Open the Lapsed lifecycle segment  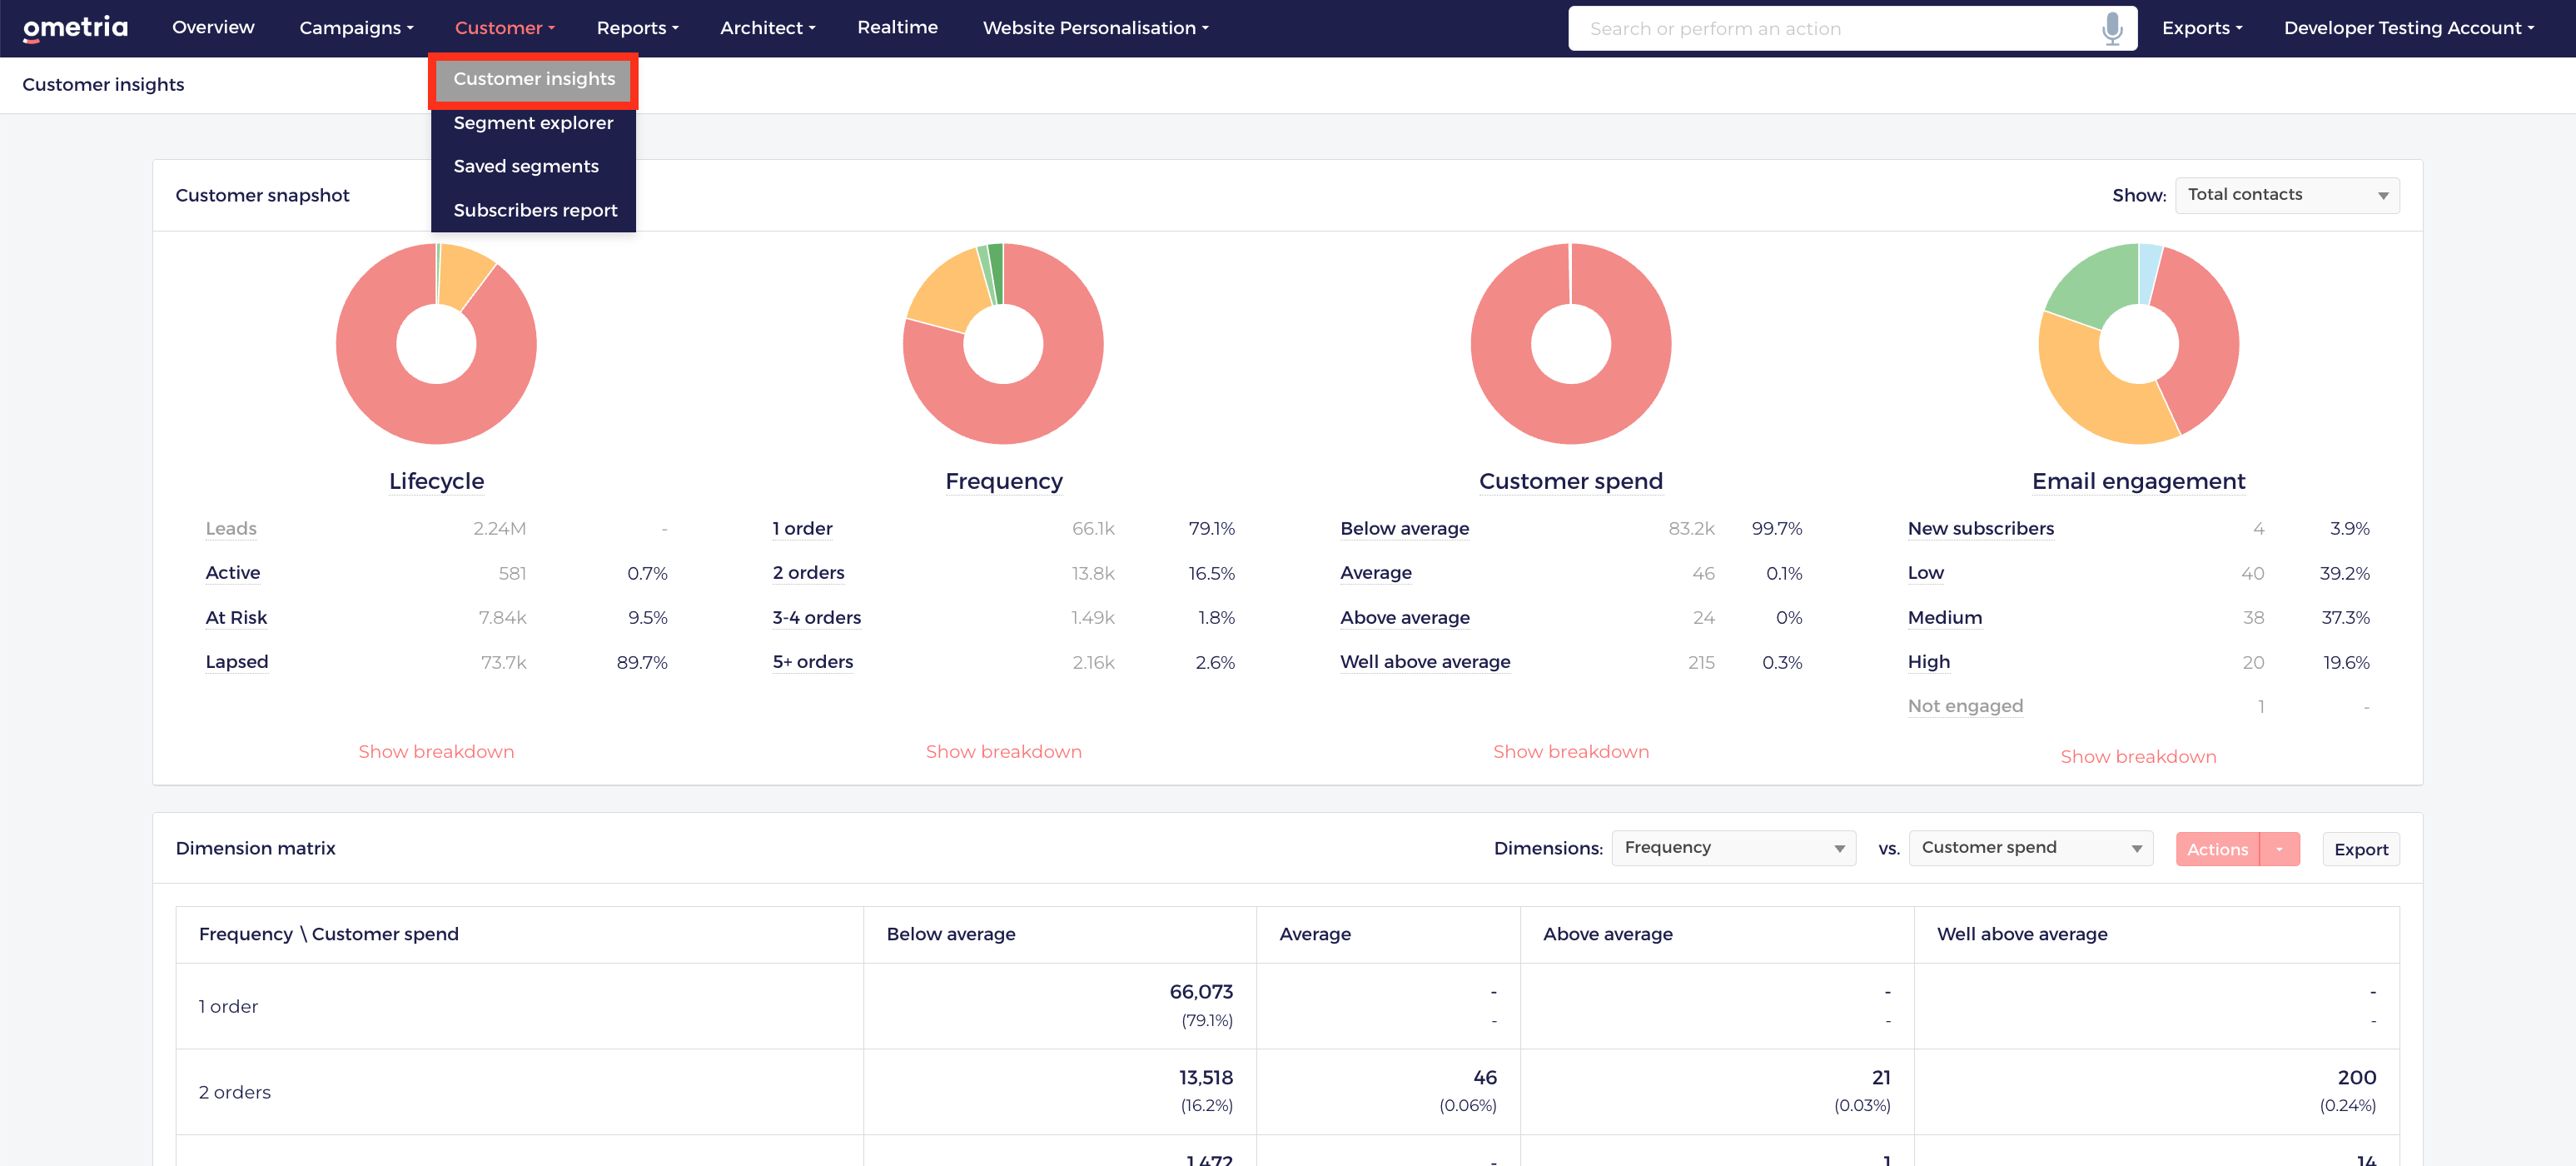[237, 662]
